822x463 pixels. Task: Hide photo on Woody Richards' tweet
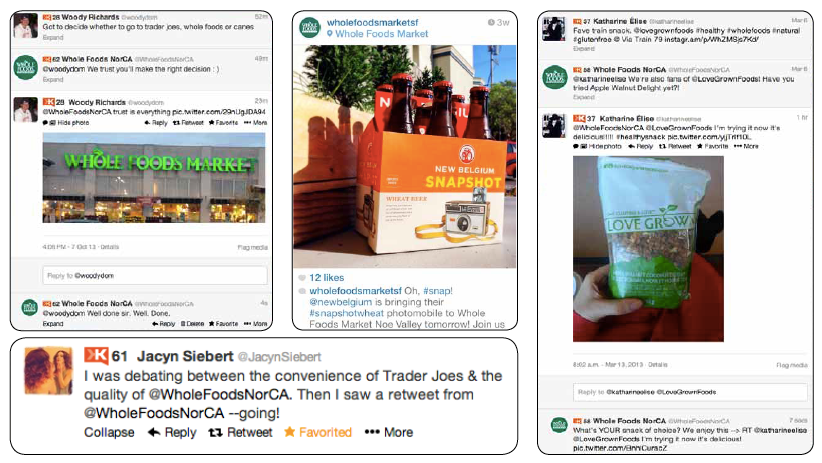(66, 123)
